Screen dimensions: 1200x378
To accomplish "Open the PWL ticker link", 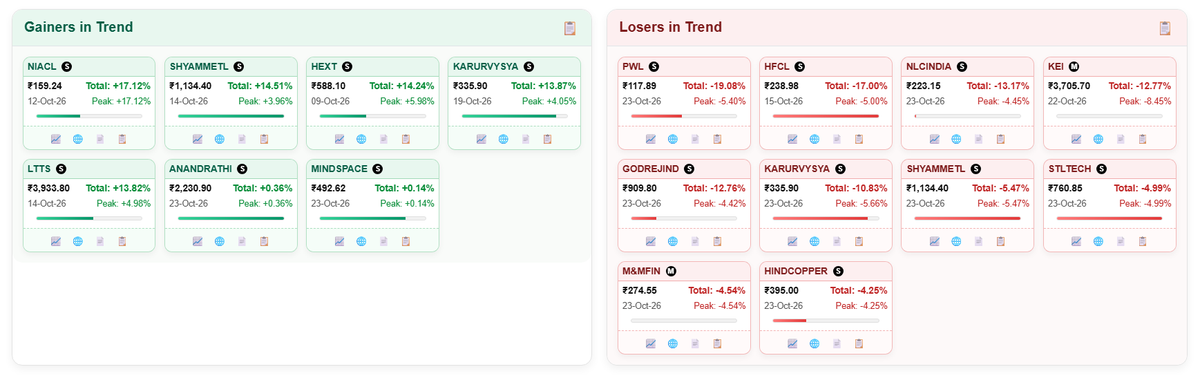I will tap(633, 66).
